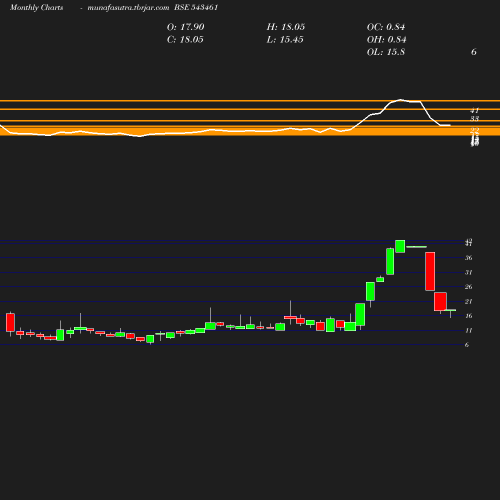Click price axis label 21
Image resolution: width=500 pixels, height=500 pixels.
[x=469, y=301]
